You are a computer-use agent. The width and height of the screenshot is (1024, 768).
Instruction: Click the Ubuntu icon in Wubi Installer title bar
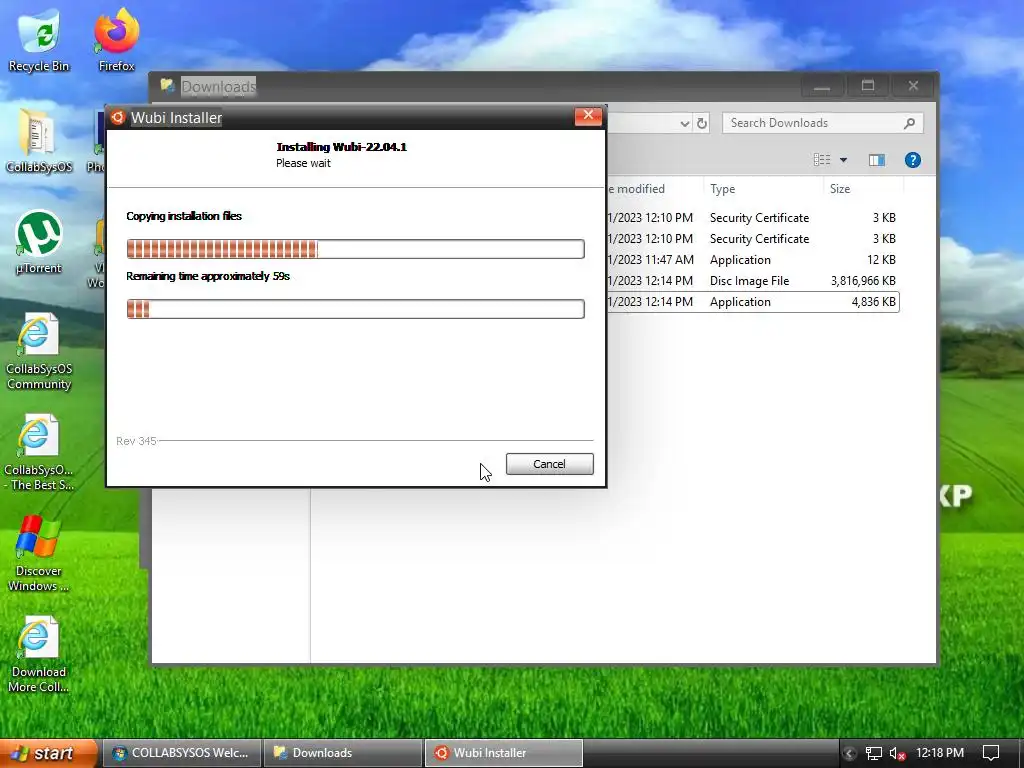click(118, 118)
